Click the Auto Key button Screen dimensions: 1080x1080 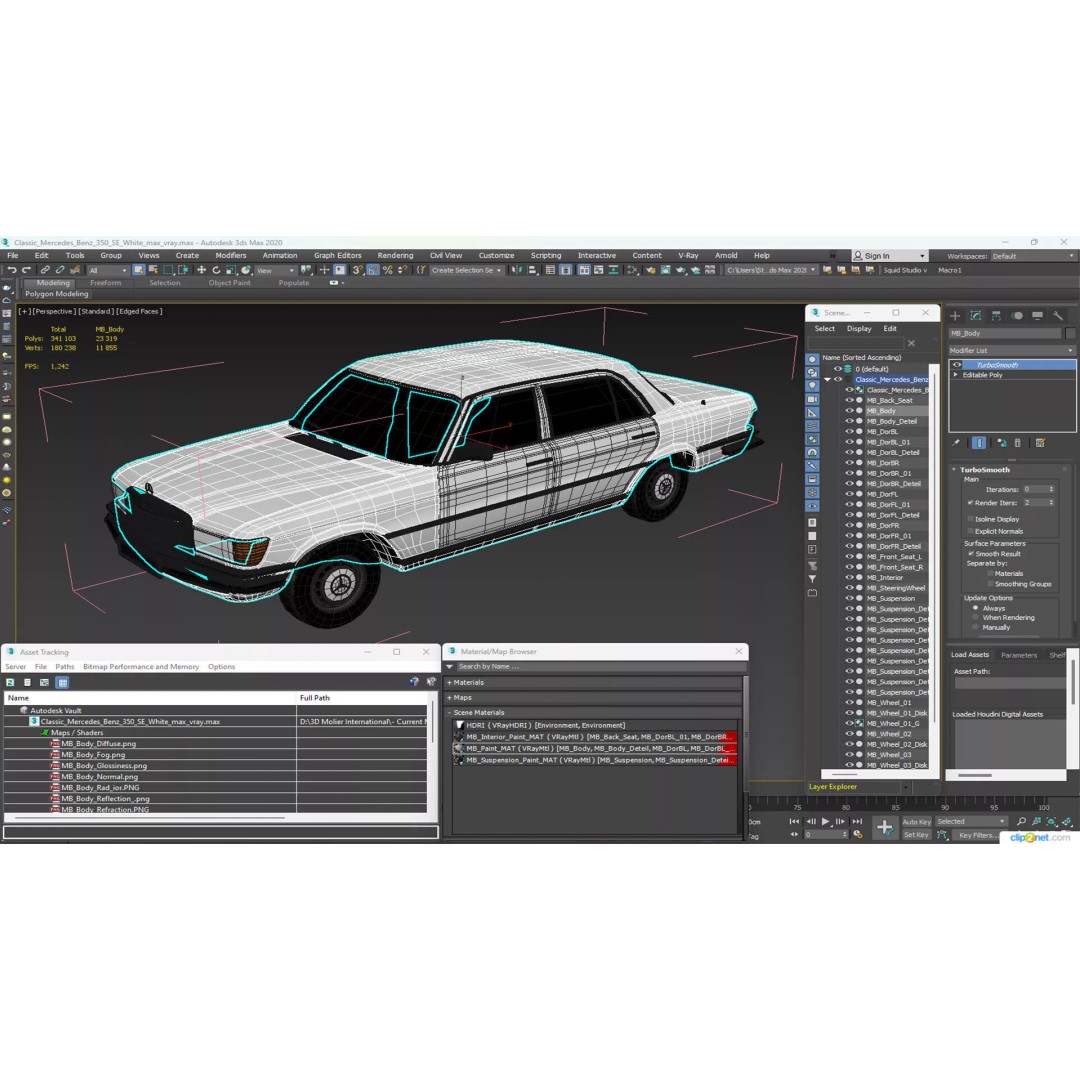[916, 822]
